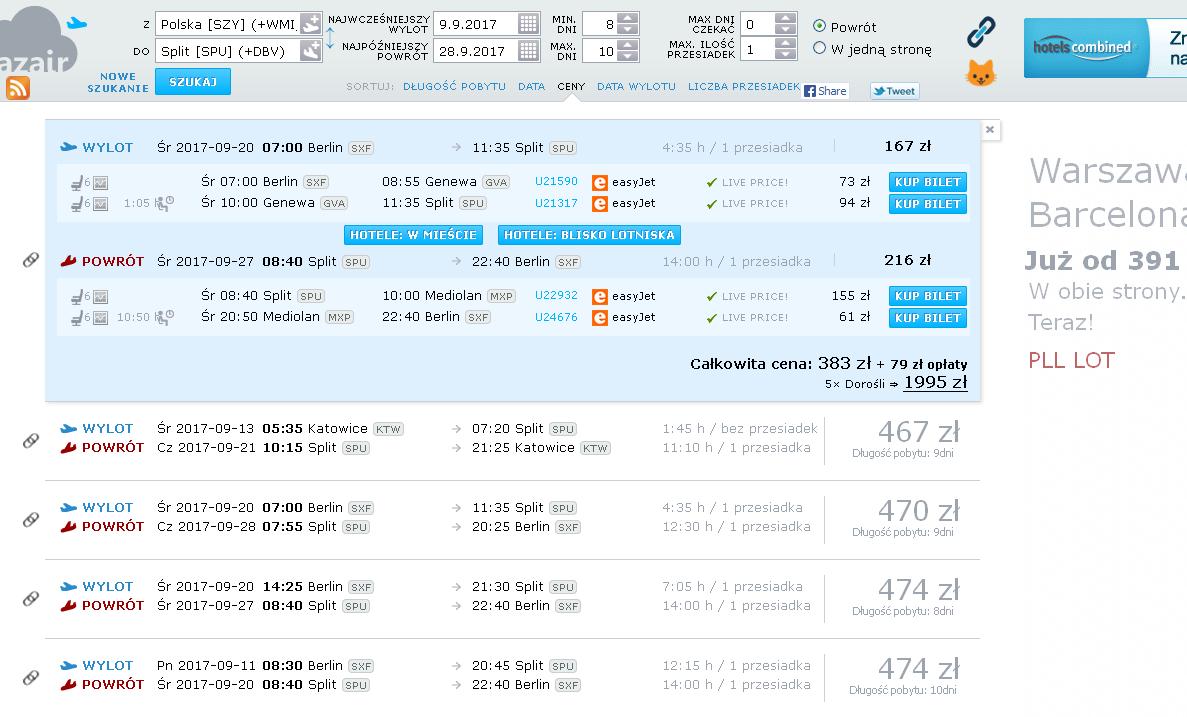Copy permalink for Katowice–Split 467 zł result
The image size is (1187, 717).
click(31, 440)
